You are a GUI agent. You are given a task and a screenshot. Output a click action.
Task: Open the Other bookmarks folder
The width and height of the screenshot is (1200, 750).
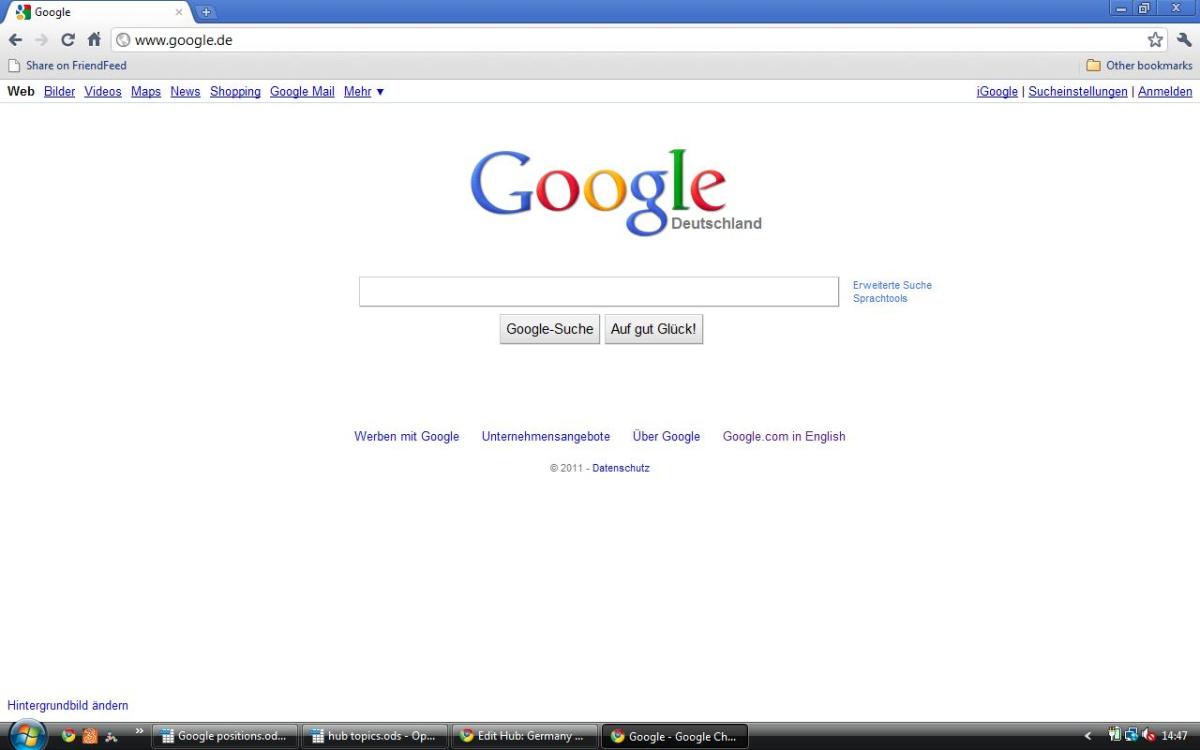(1139, 66)
